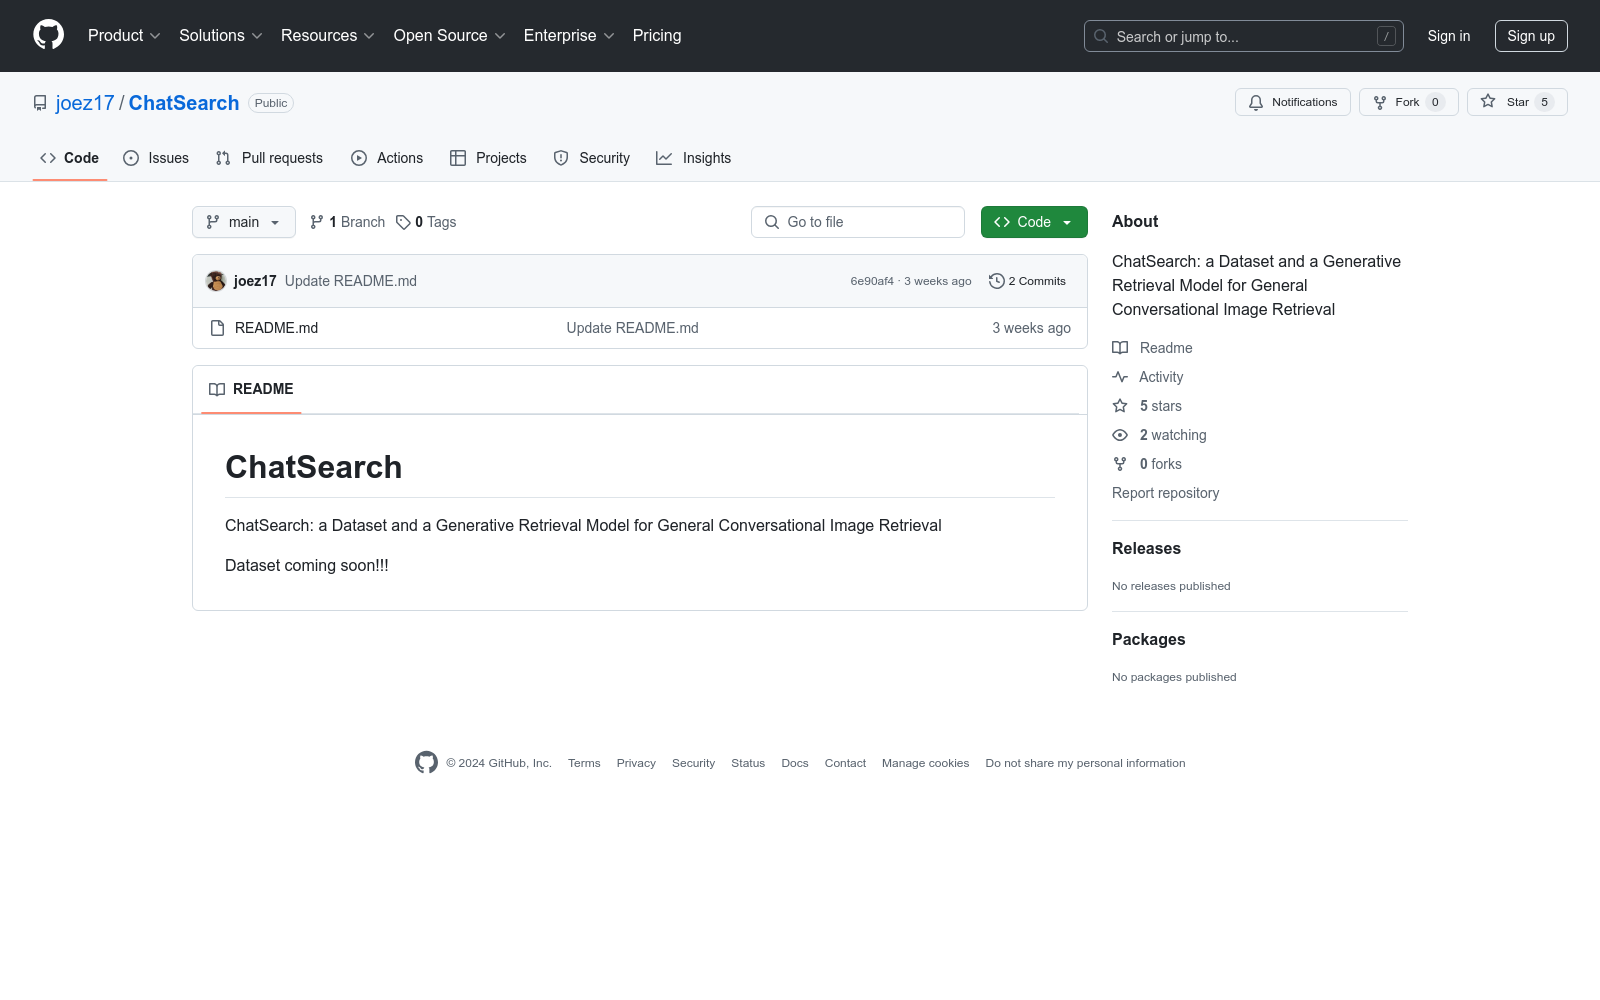Open the joez17 owner profile link
The height and width of the screenshot is (1000, 1600).
(x=85, y=103)
